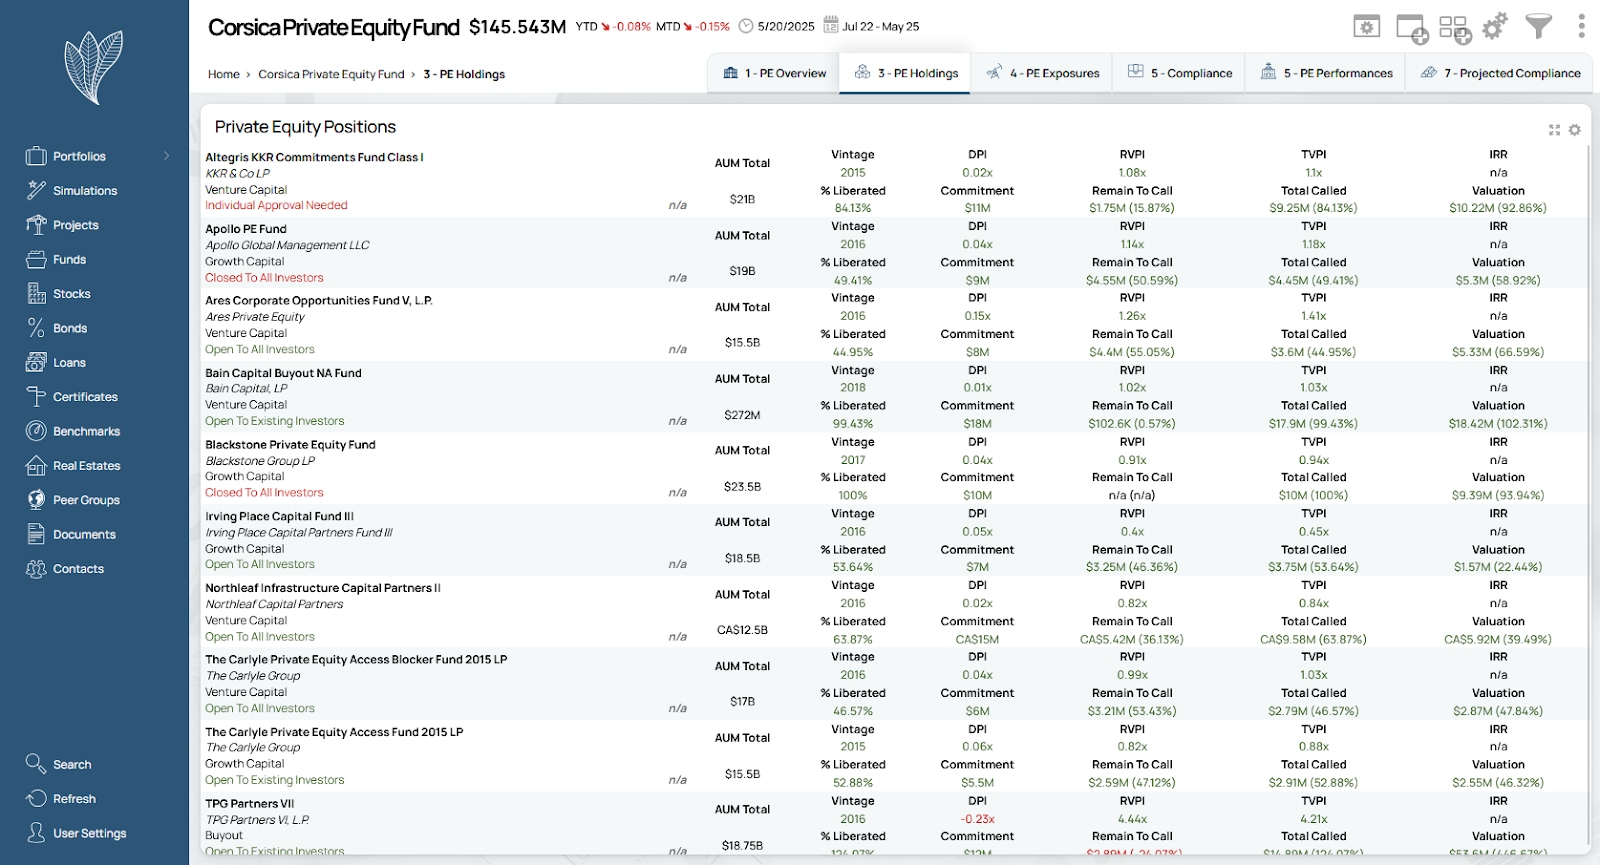Viewport: 1600px width, 865px height.
Task: Open Search in the sidebar
Action: [72, 765]
